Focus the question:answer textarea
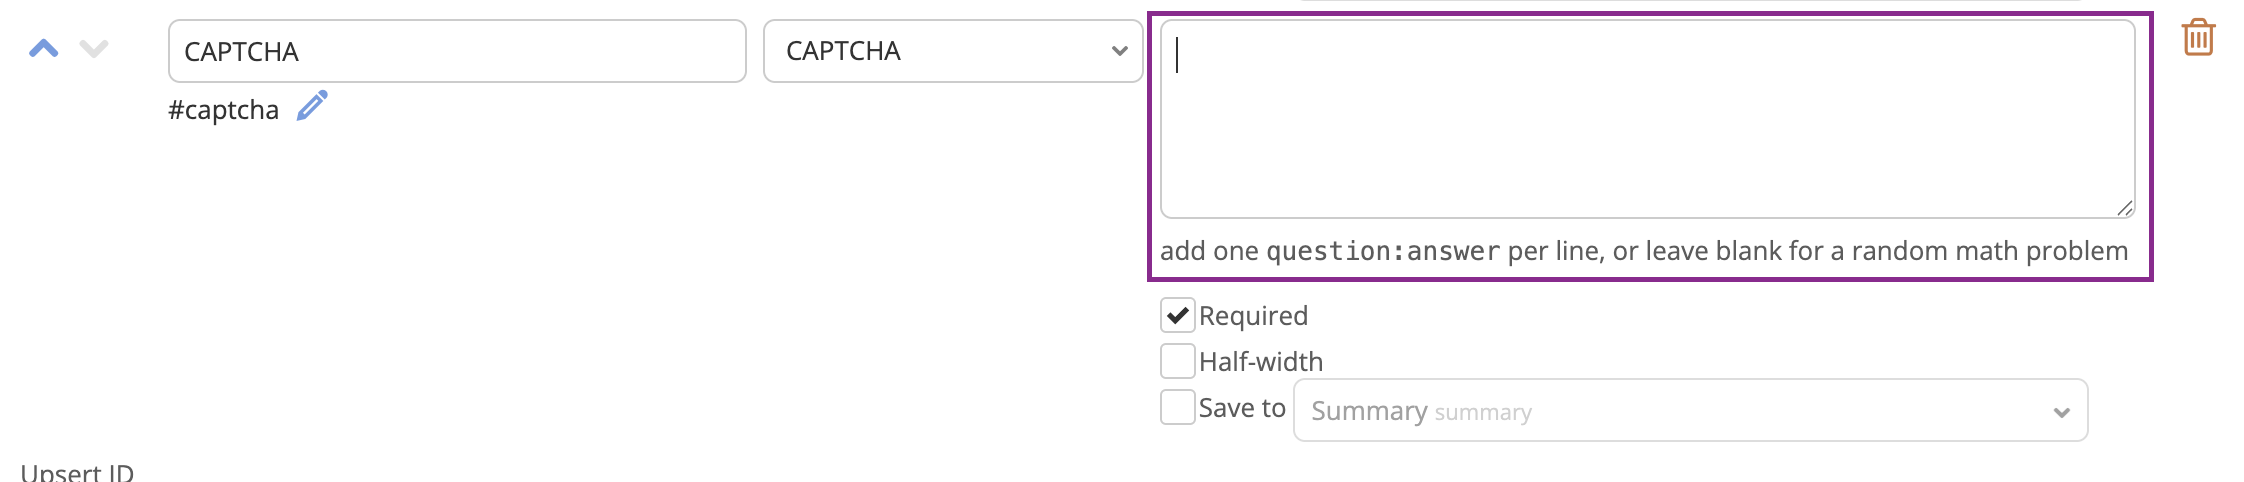Viewport: 2244px width, 482px height. 1648,119
